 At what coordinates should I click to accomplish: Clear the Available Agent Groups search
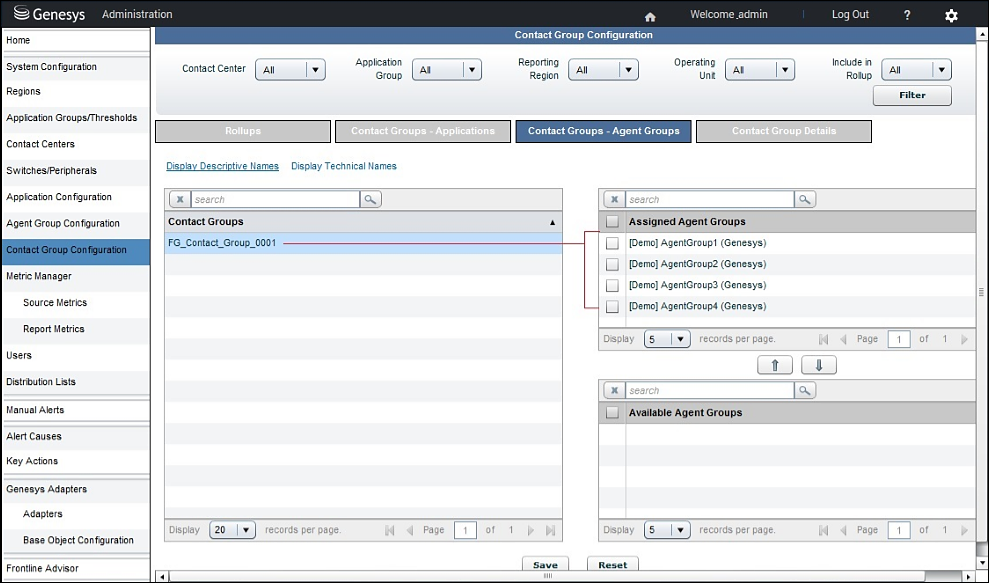tap(614, 391)
